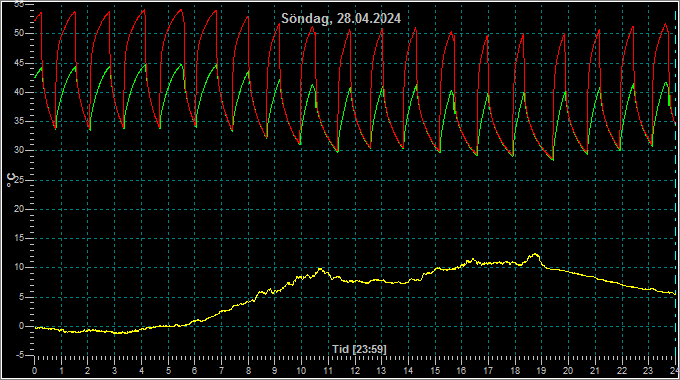
Task: Click the 0 degree axis label
Action: click(x=21, y=326)
